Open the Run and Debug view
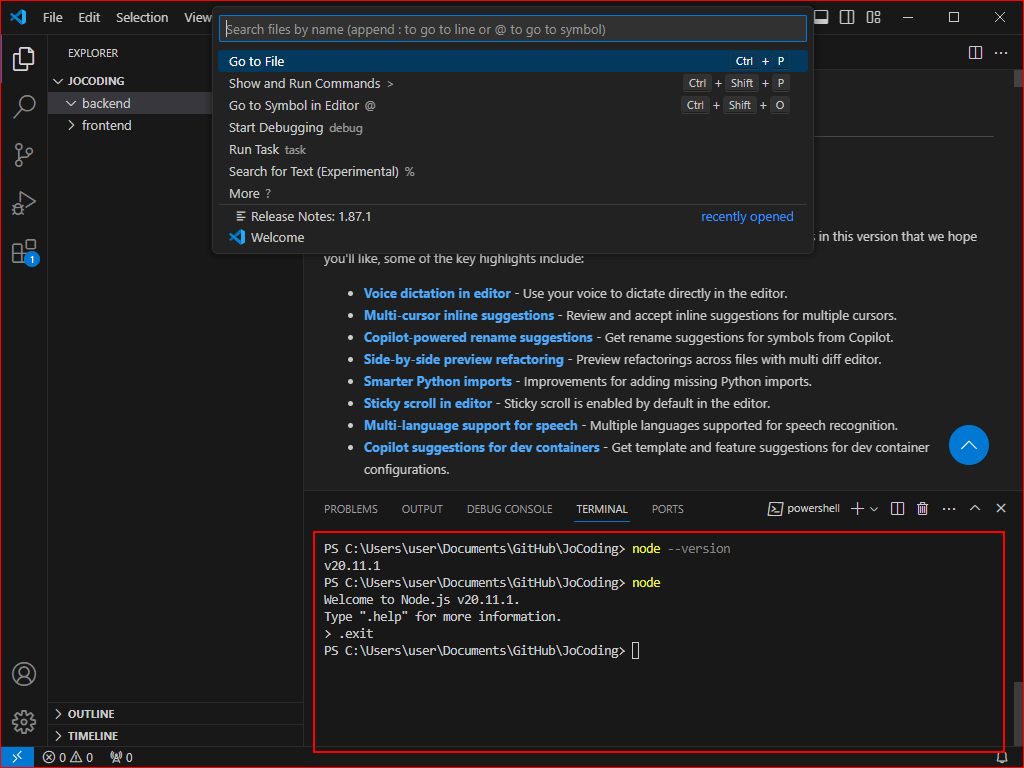The image size is (1024, 768). pyautogui.click(x=24, y=203)
